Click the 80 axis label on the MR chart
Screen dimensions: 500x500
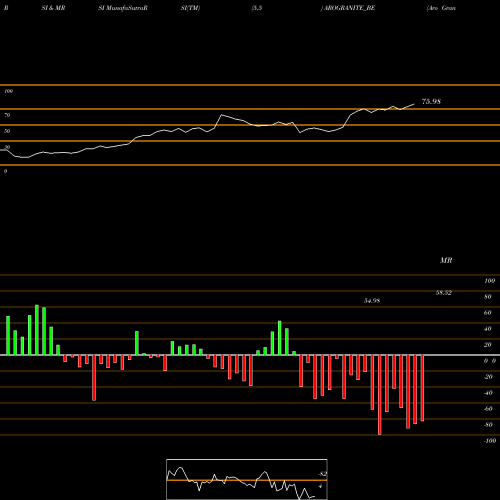(x=487, y=297)
